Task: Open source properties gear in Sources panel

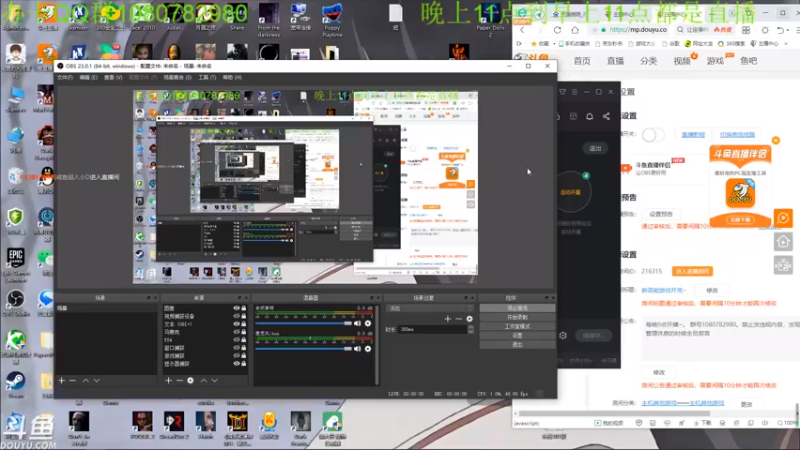Action: coord(190,381)
